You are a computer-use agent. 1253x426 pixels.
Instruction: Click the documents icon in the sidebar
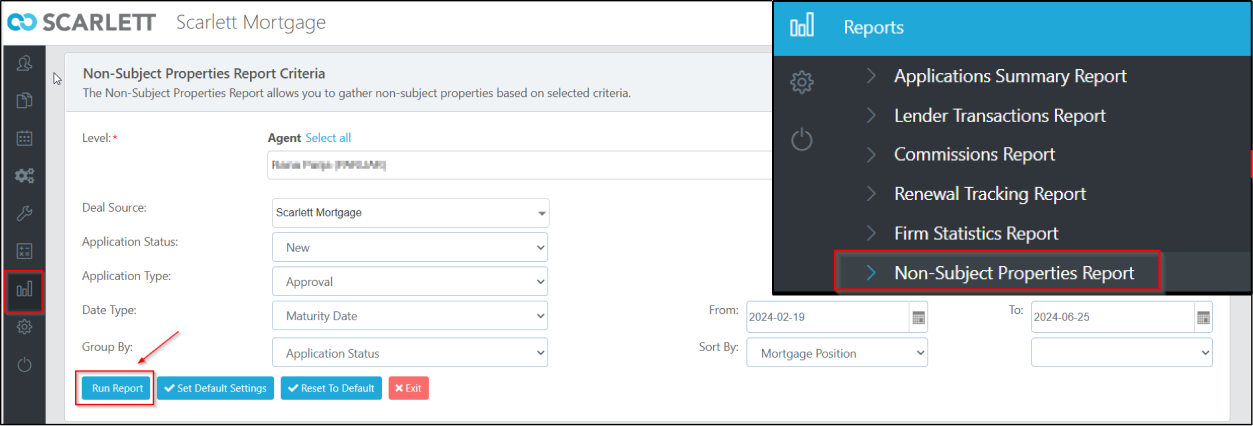[25, 100]
